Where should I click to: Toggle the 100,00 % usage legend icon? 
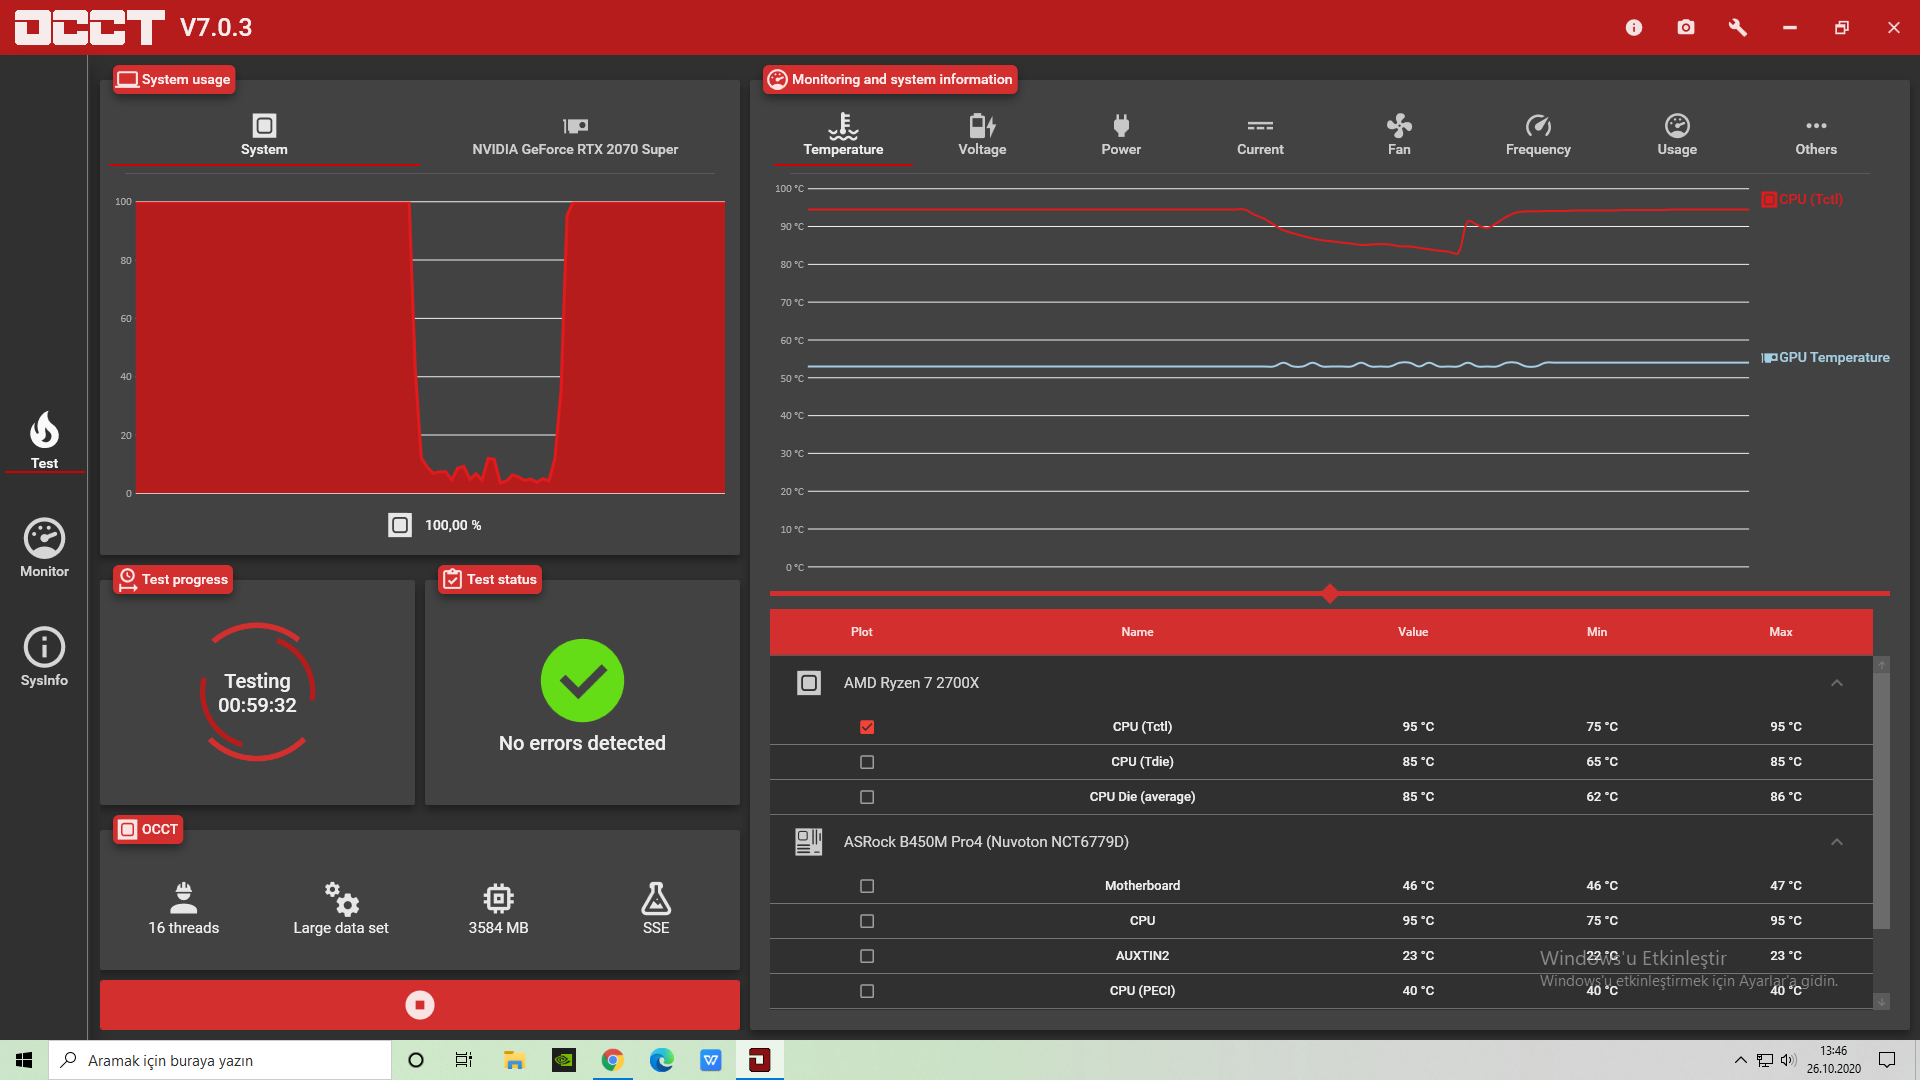point(400,525)
